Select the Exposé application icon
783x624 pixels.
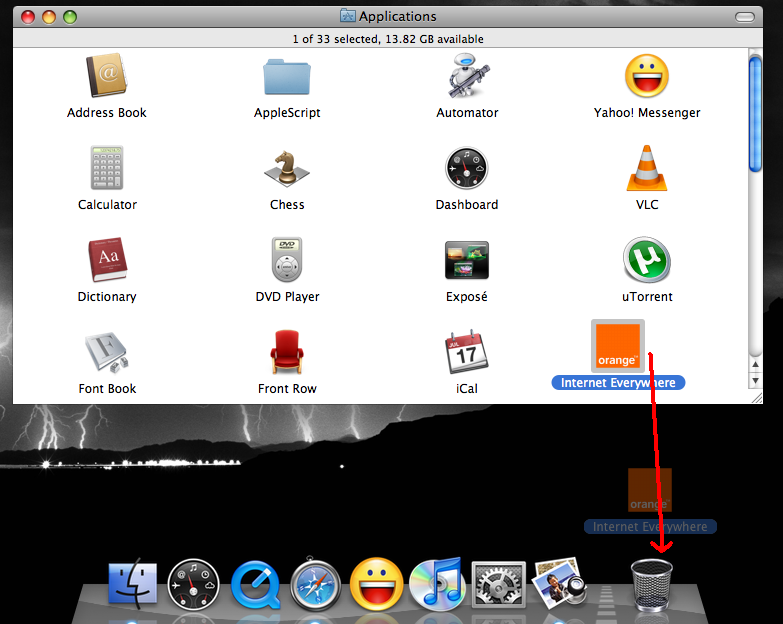[x=466, y=260]
